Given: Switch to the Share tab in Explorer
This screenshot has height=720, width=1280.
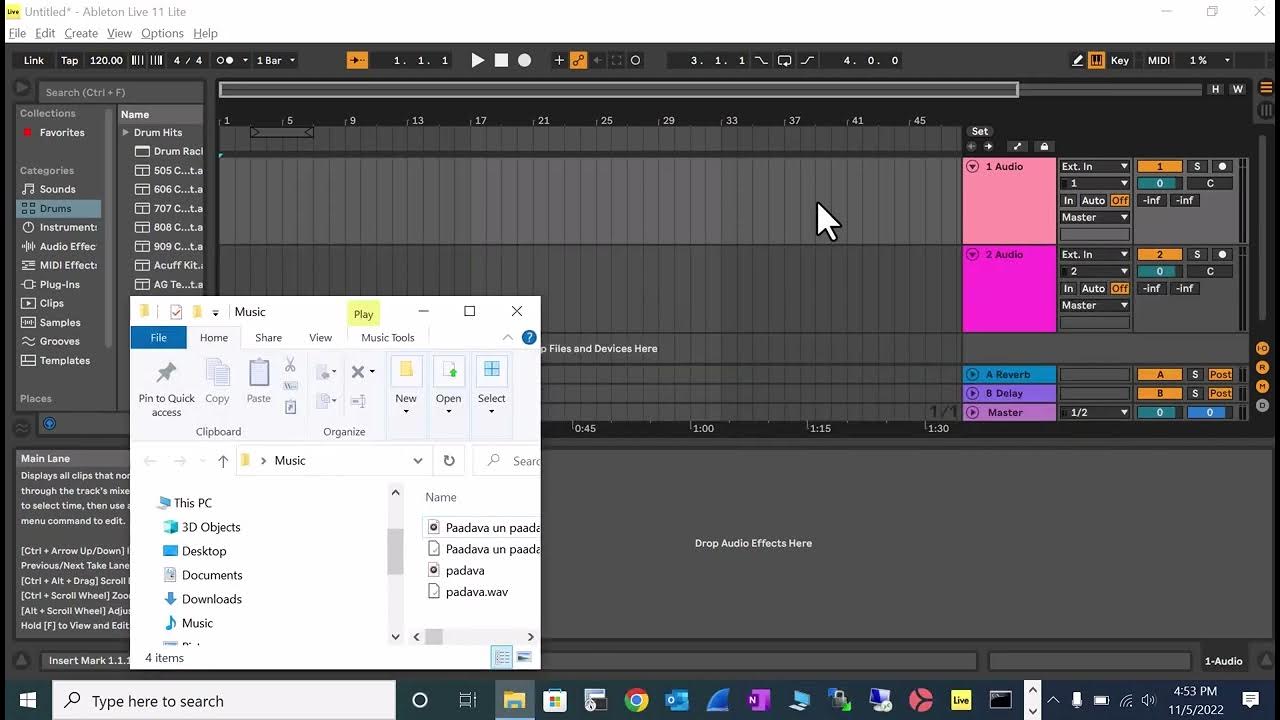Looking at the screenshot, I should click(x=268, y=338).
